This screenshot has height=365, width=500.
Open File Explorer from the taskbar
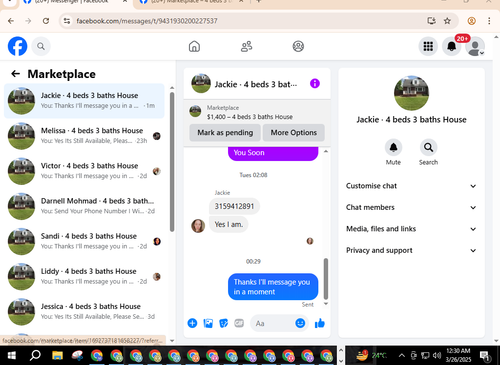click(57, 356)
